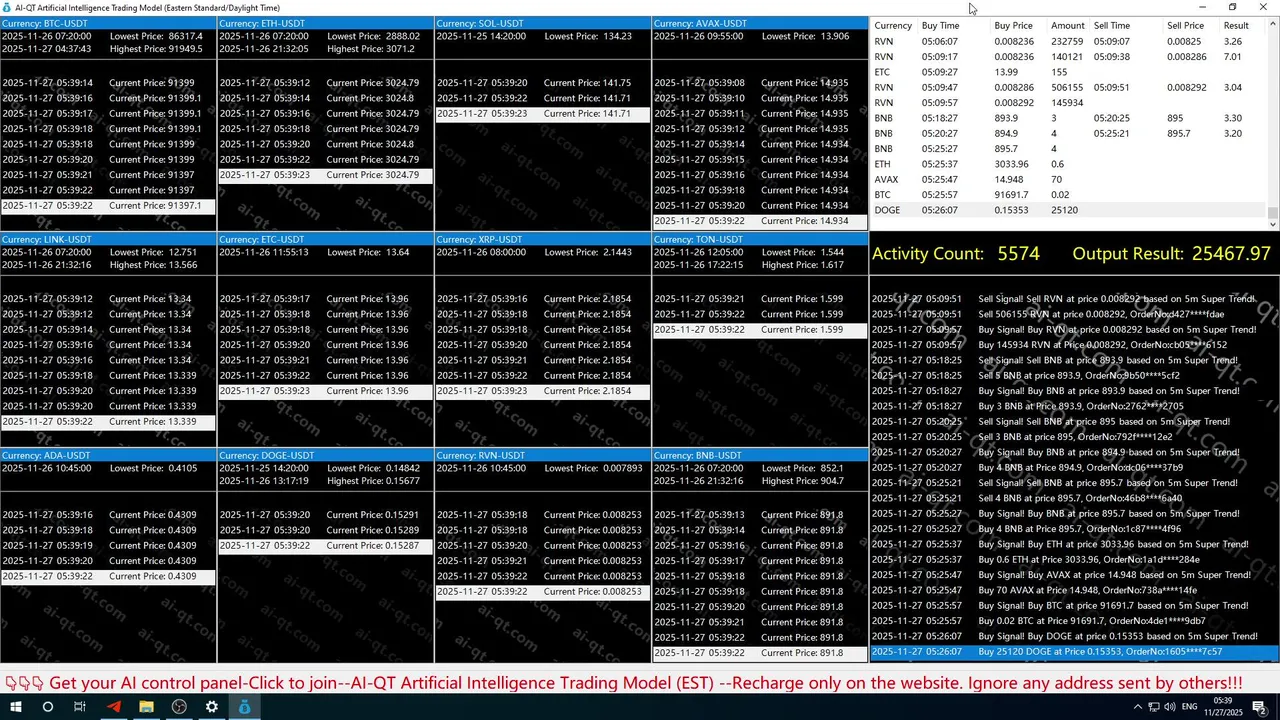1280x720 pixels.
Task: Select highlighted DOGE row Current Price: 0.15287
Action: tap(326, 546)
